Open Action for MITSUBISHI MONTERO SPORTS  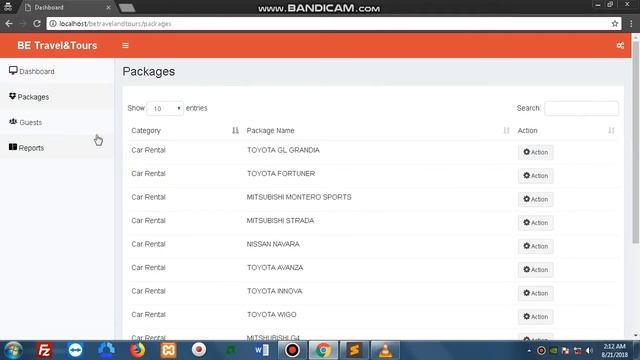pyautogui.click(x=536, y=199)
